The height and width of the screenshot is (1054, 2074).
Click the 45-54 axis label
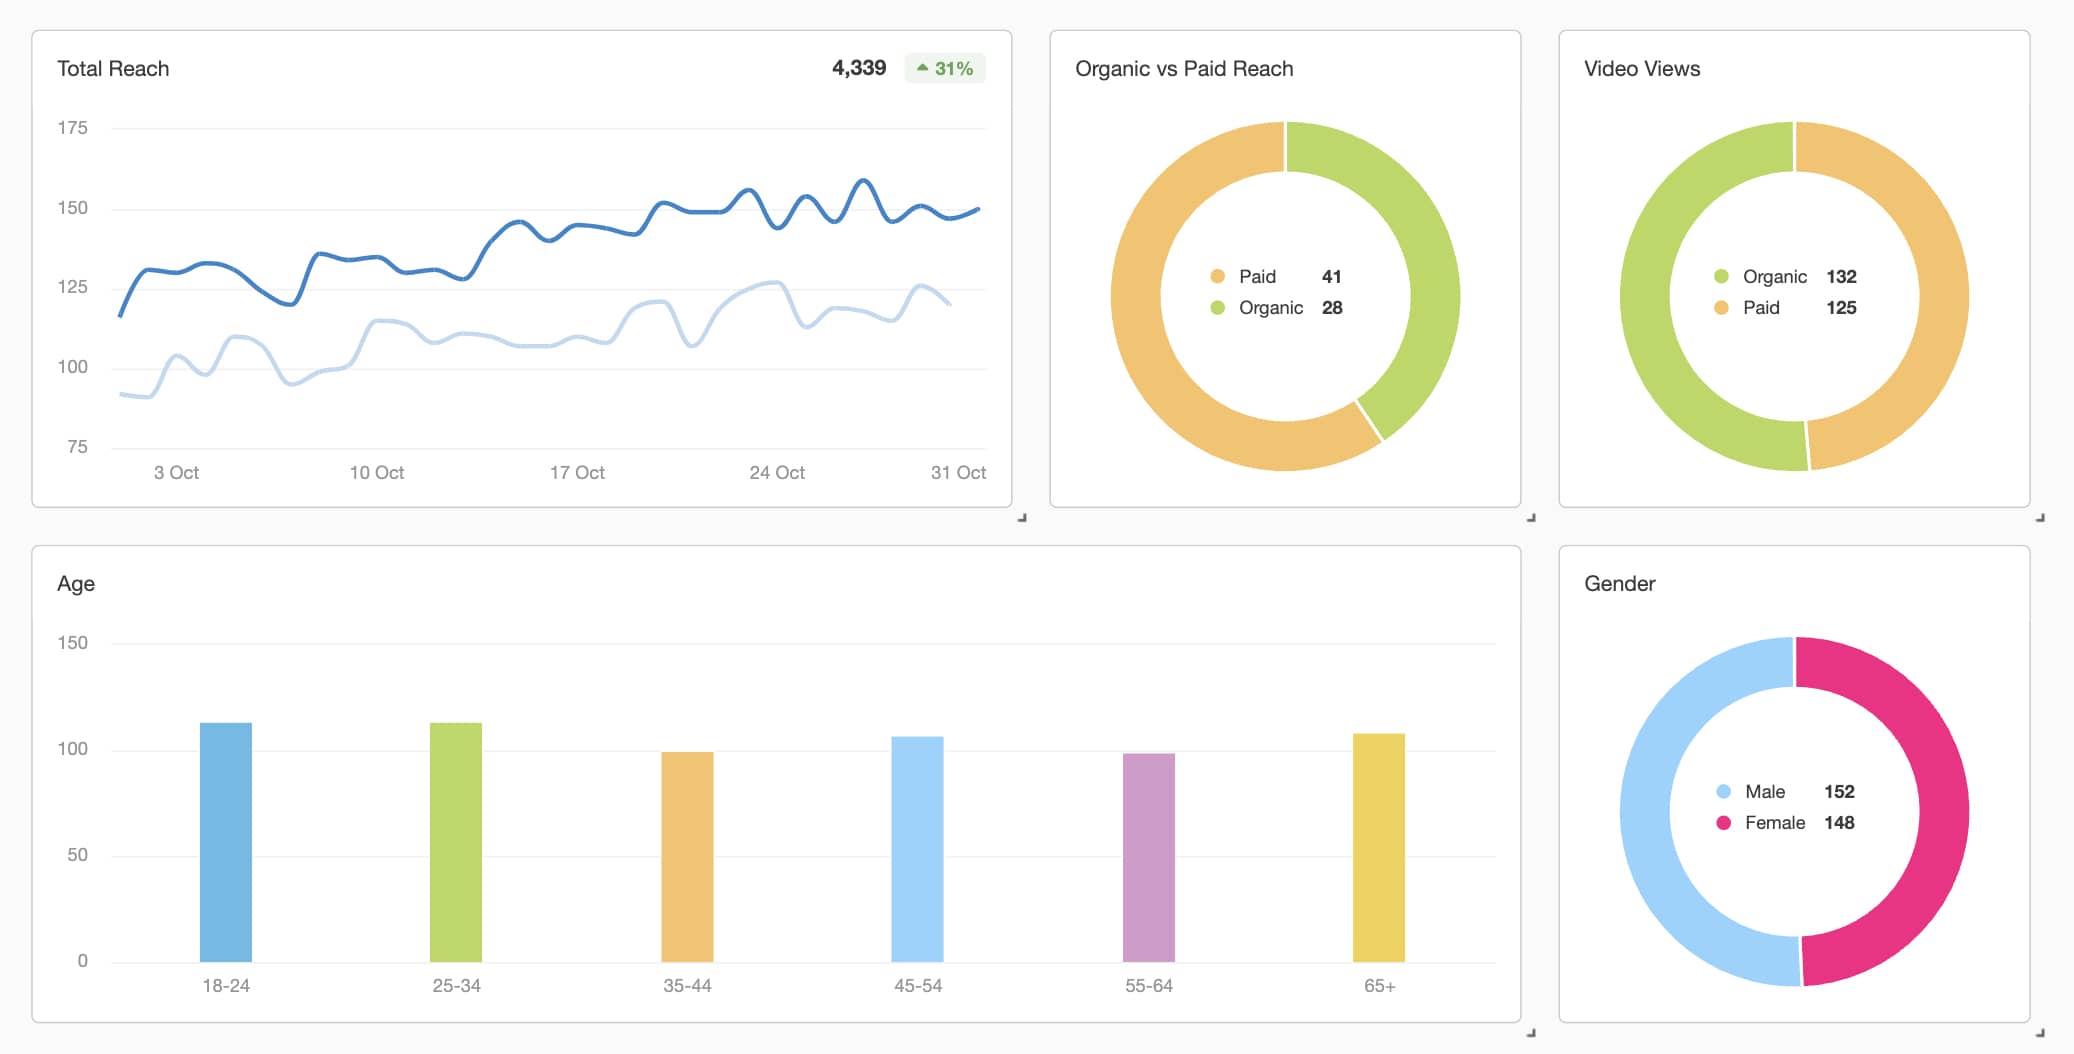pyautogui.click(x=918, y=986)
